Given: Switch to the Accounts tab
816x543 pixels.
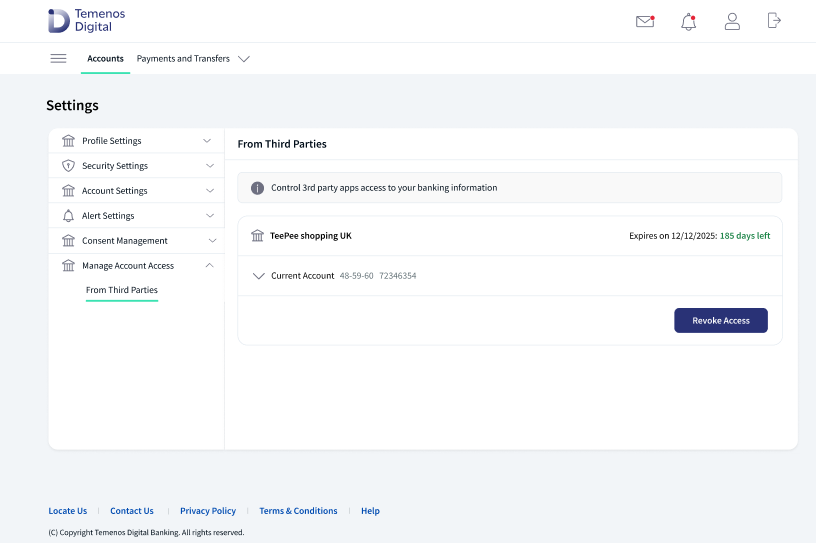Looking at the screenshot, I should point(105,58).
